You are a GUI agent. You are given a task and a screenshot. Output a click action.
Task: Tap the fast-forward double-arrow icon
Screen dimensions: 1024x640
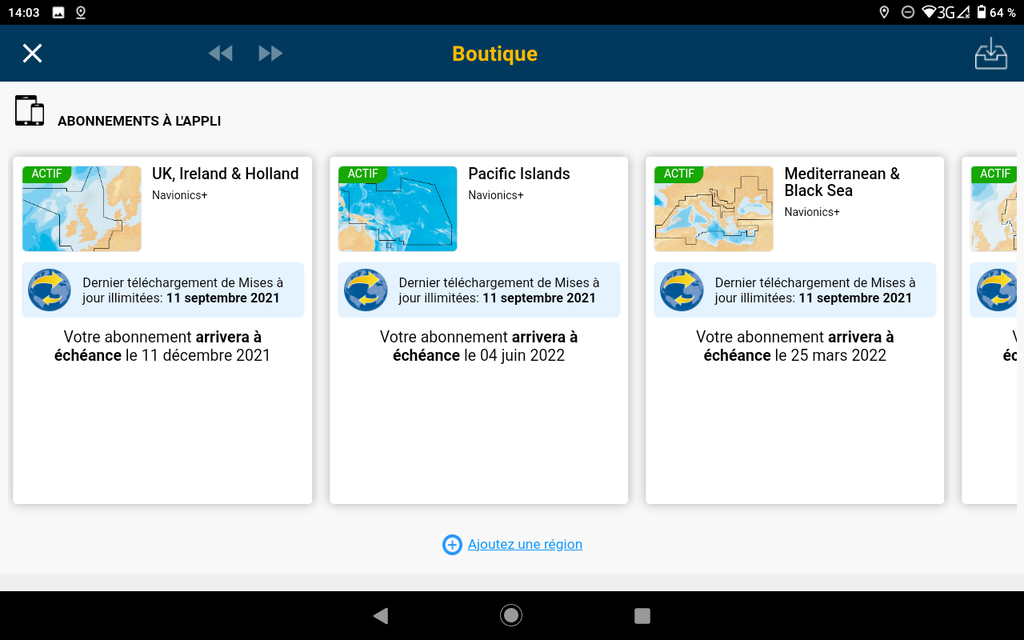270,54
